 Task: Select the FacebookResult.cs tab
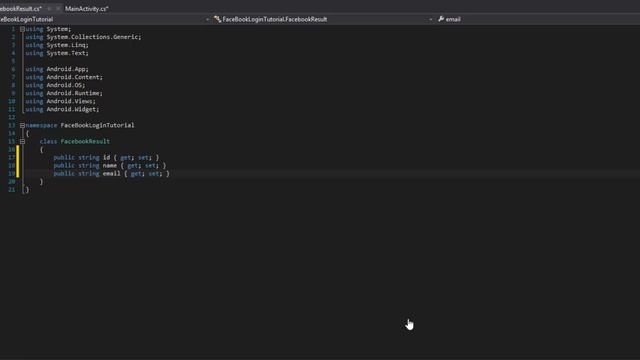click(20, 9)
